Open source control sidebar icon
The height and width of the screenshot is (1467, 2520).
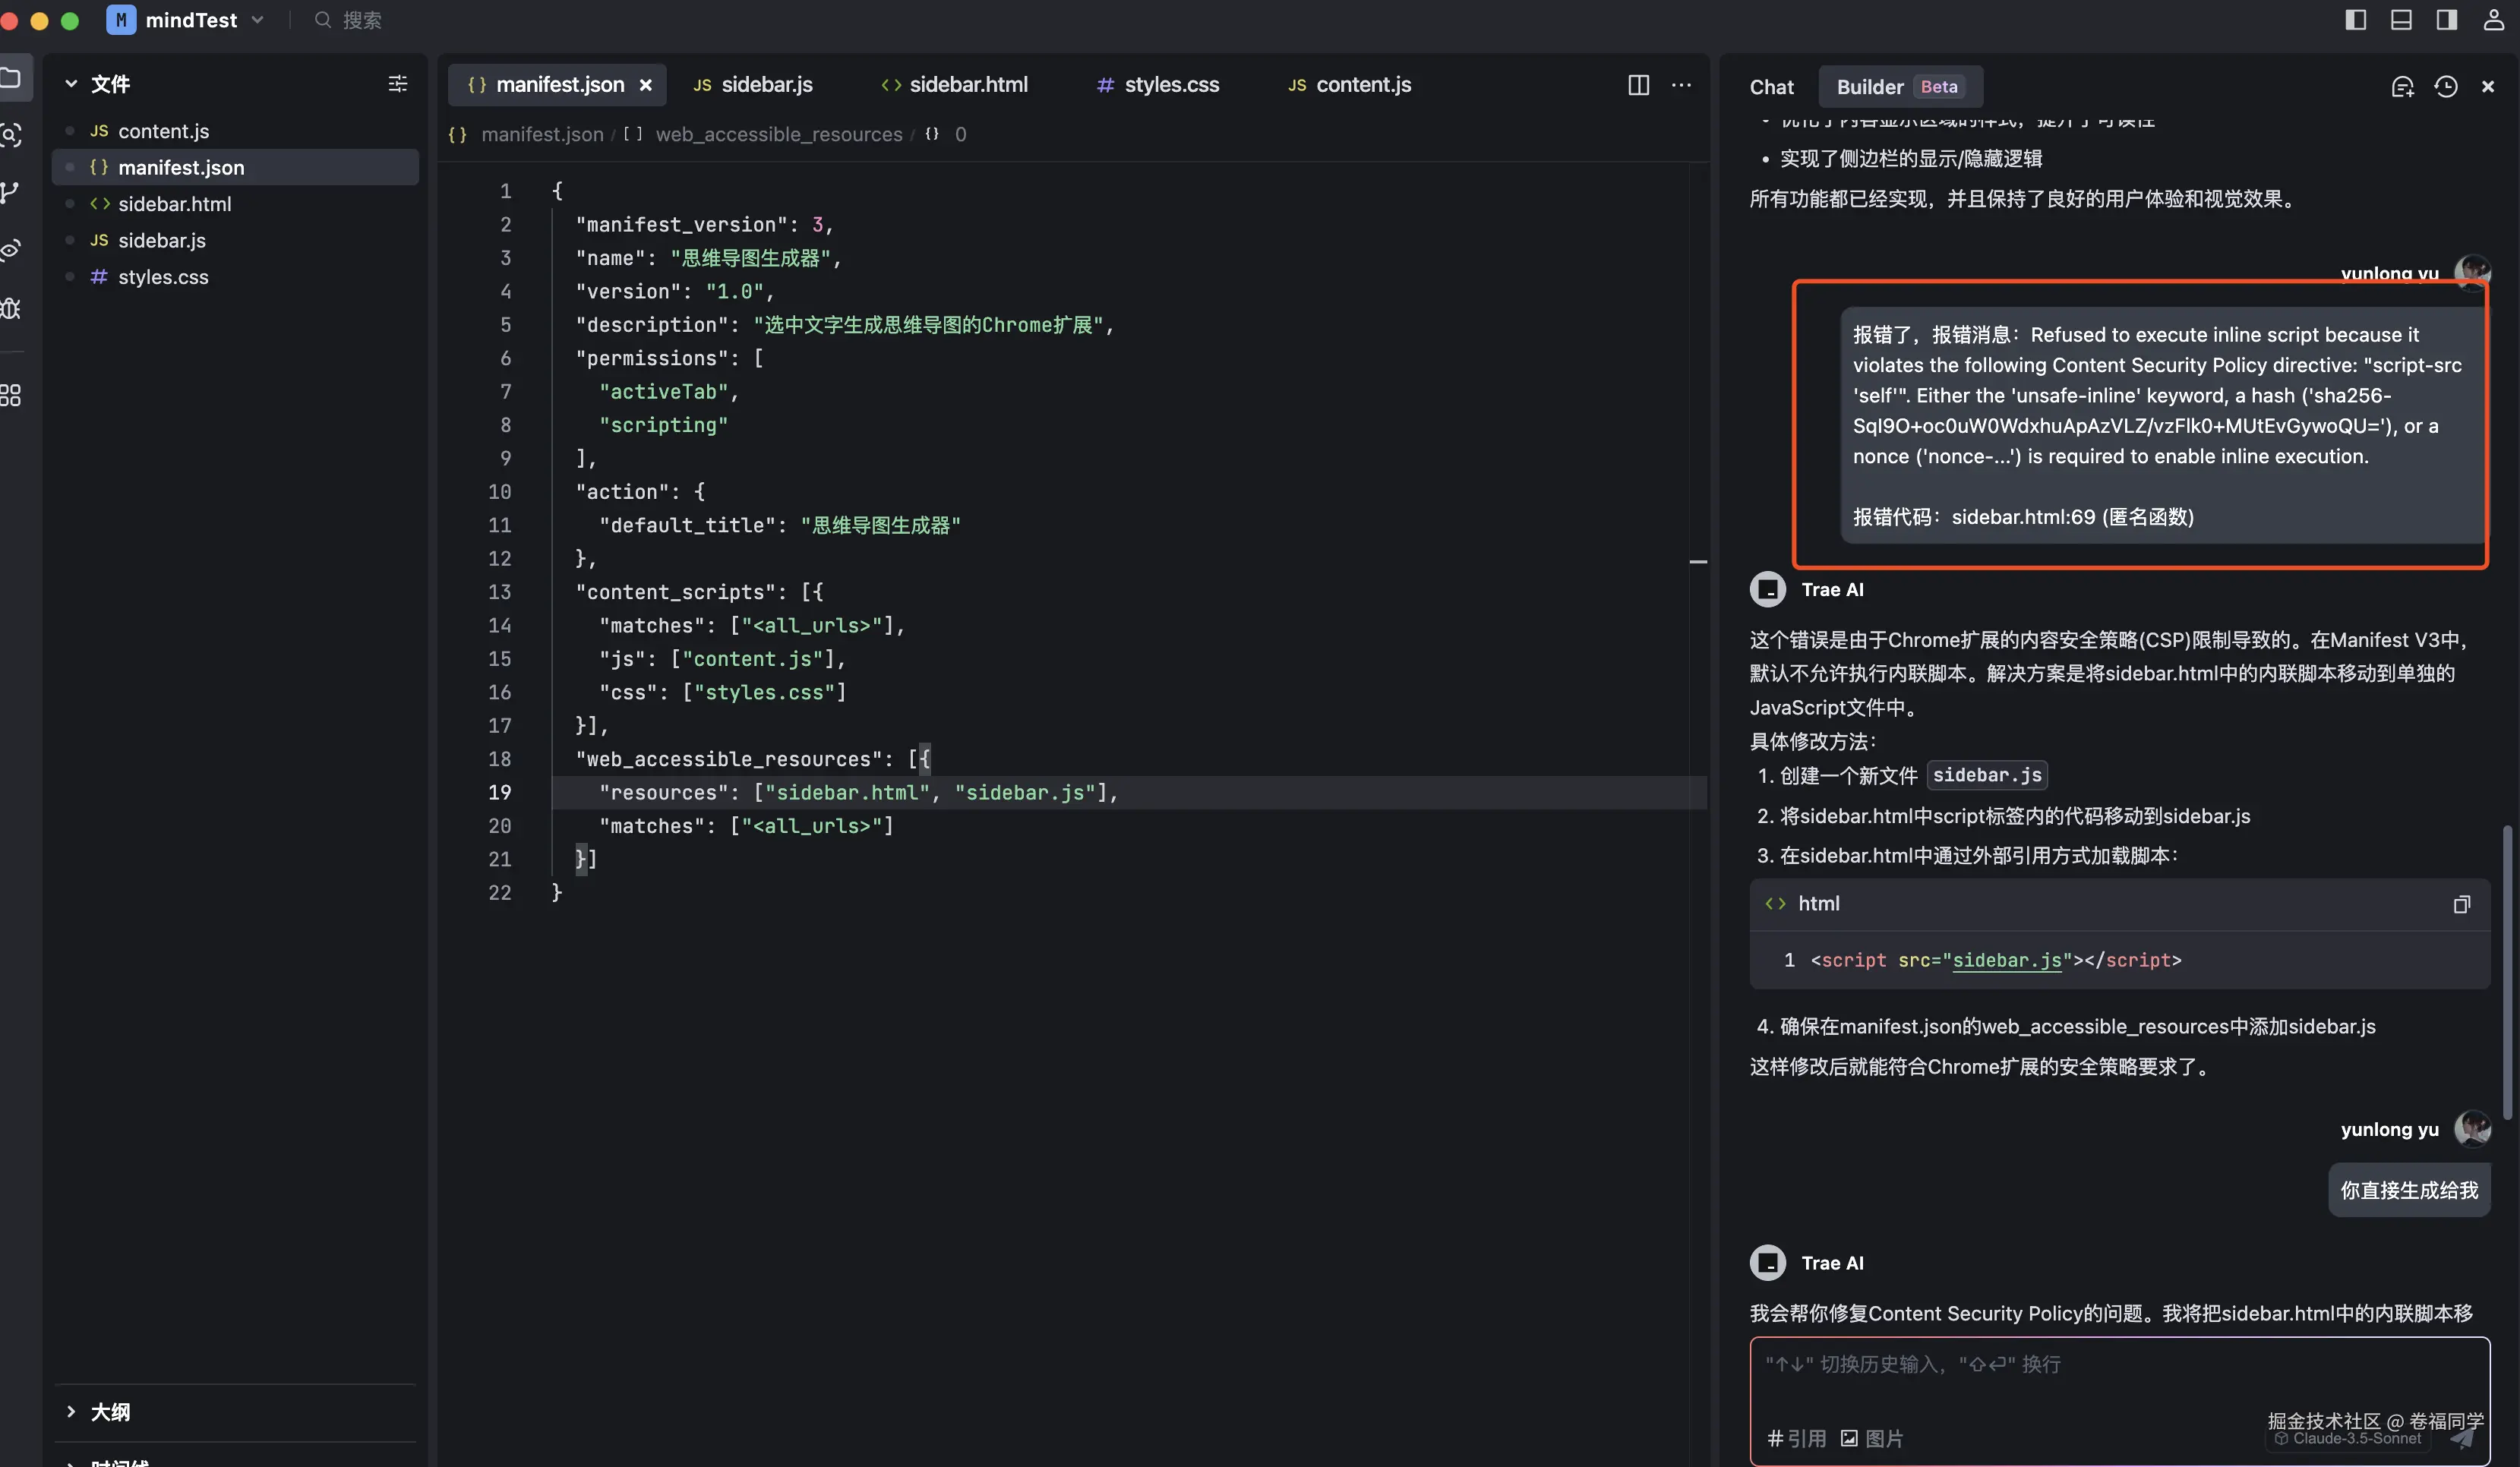[11, 192]
